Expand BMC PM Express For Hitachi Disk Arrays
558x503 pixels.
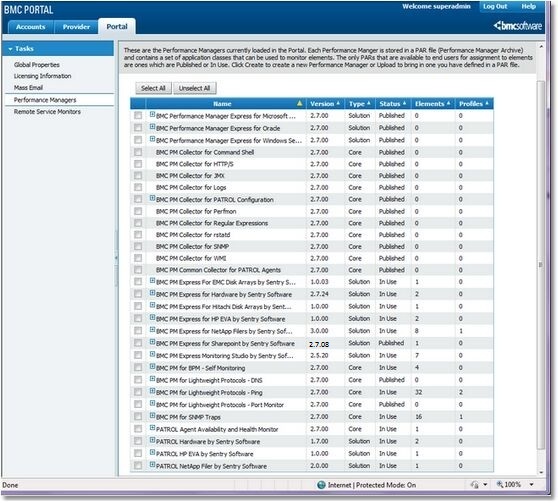(x=152, y=305)
